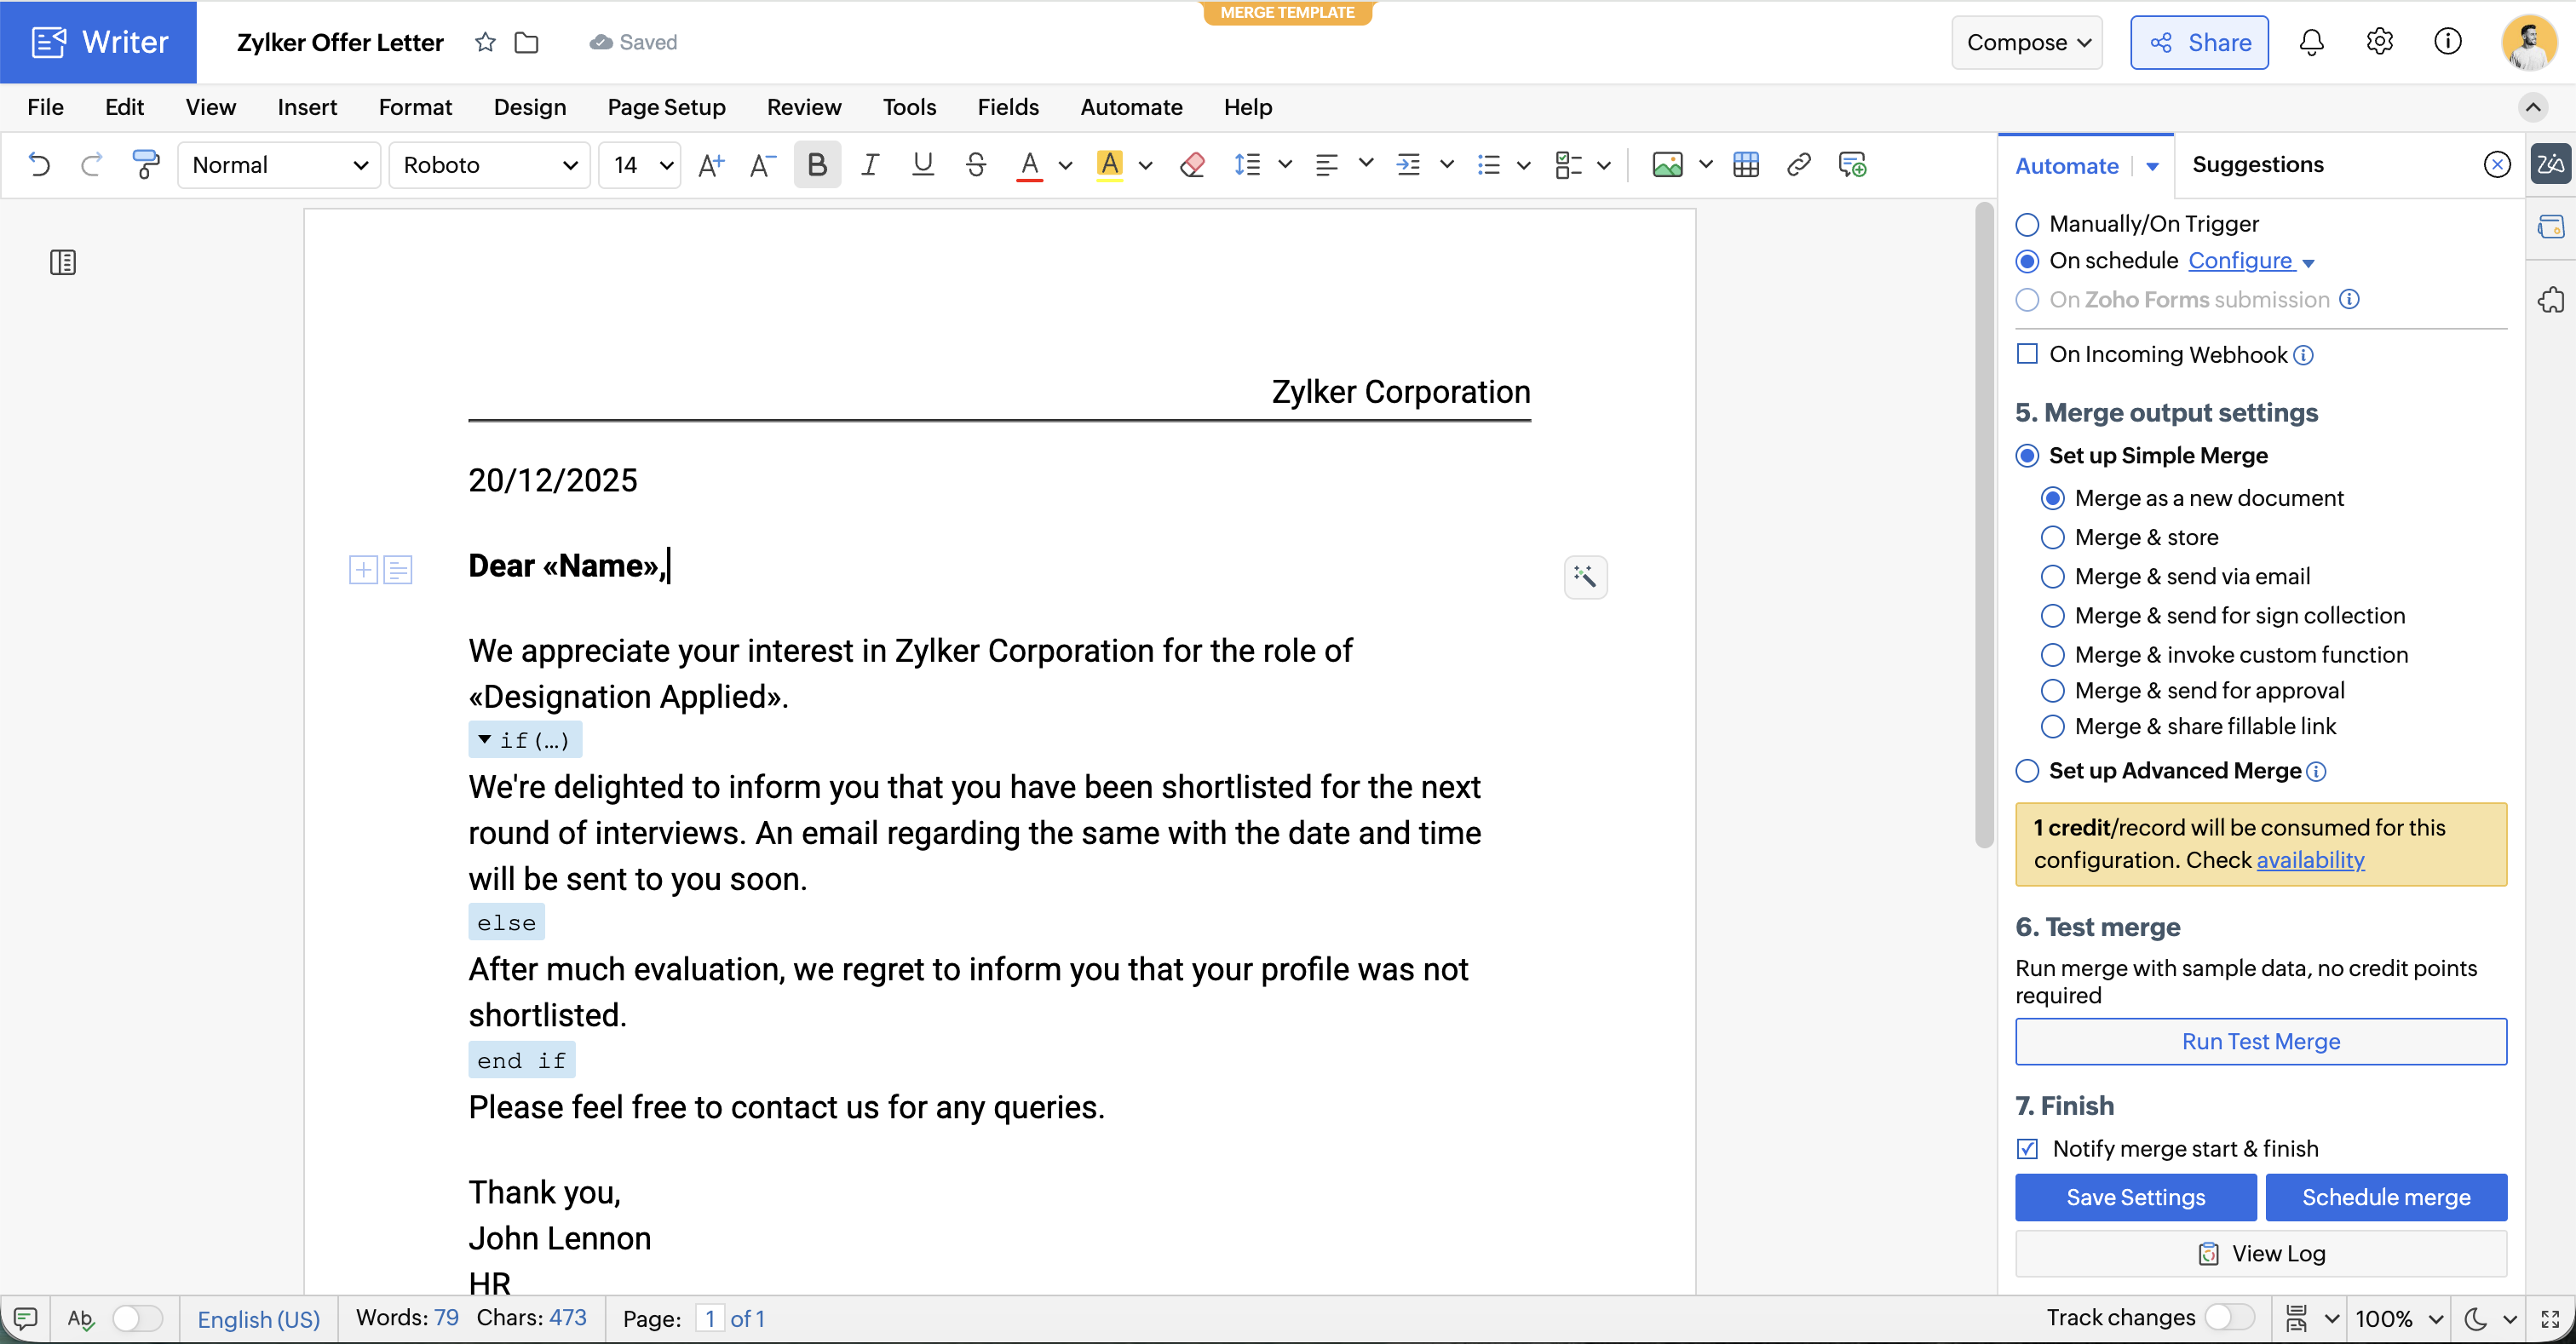Open the Fields menu
The height and width of the screenshot is (1344, 2576).
coord(1007,107)
